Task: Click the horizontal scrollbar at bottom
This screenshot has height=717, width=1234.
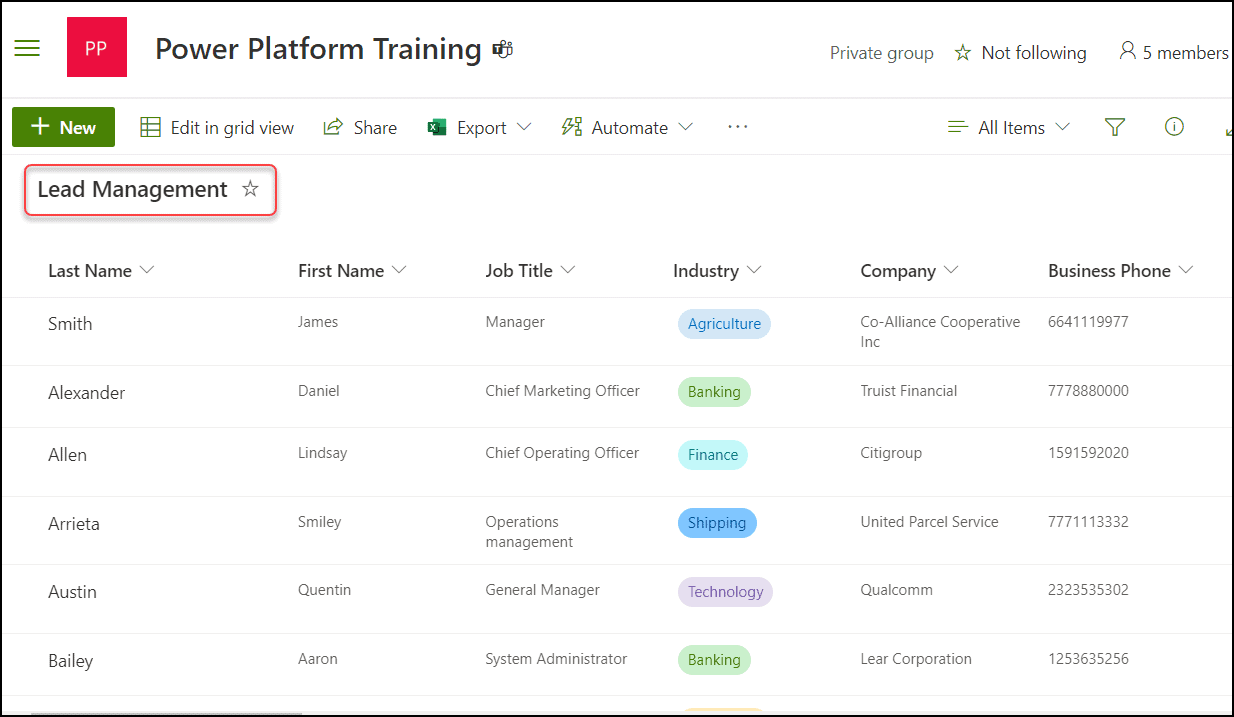Action: tap(166, 713)
